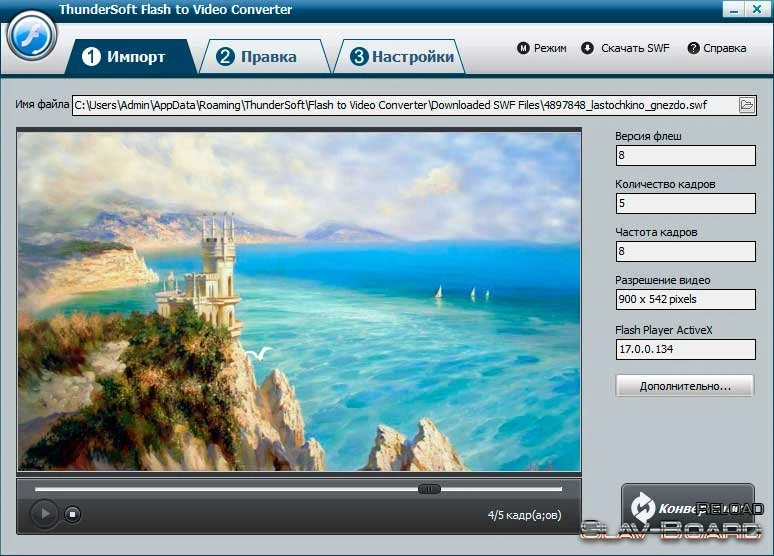The height and width of the screenshot is (556, 774).
Task: Click the 4/5 кадр(а;ов) frame counter
Action: 524,515
